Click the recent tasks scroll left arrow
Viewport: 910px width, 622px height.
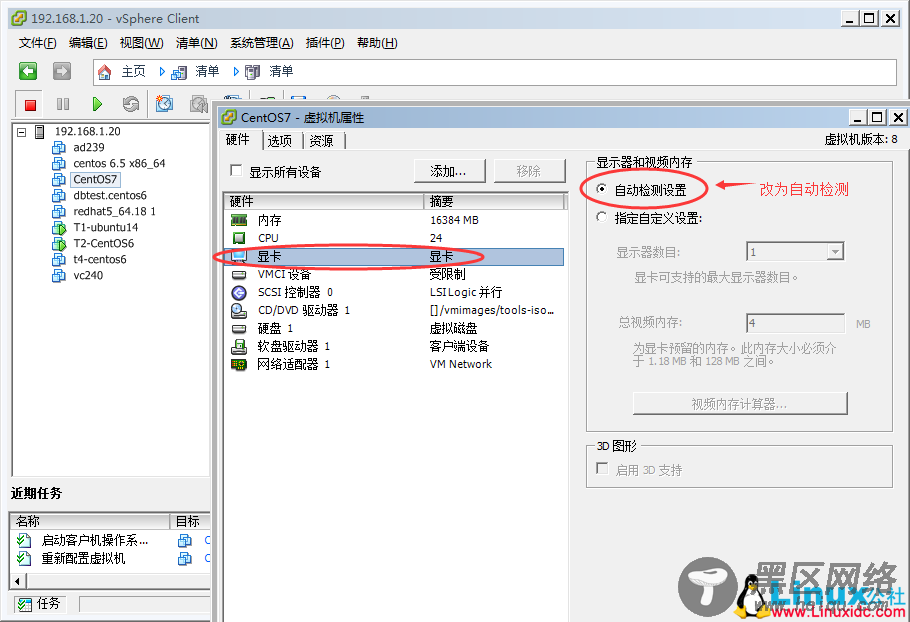17,581
